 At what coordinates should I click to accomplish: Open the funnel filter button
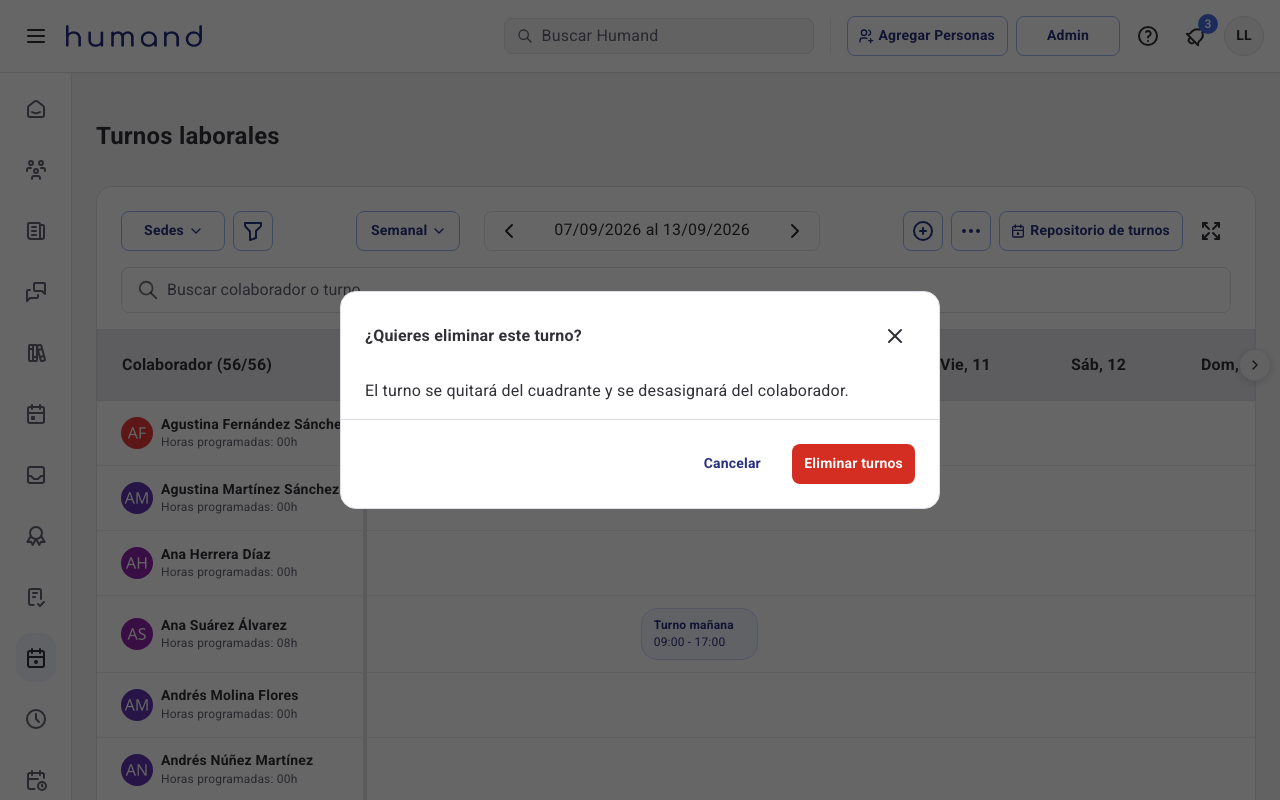coord(253,231)
